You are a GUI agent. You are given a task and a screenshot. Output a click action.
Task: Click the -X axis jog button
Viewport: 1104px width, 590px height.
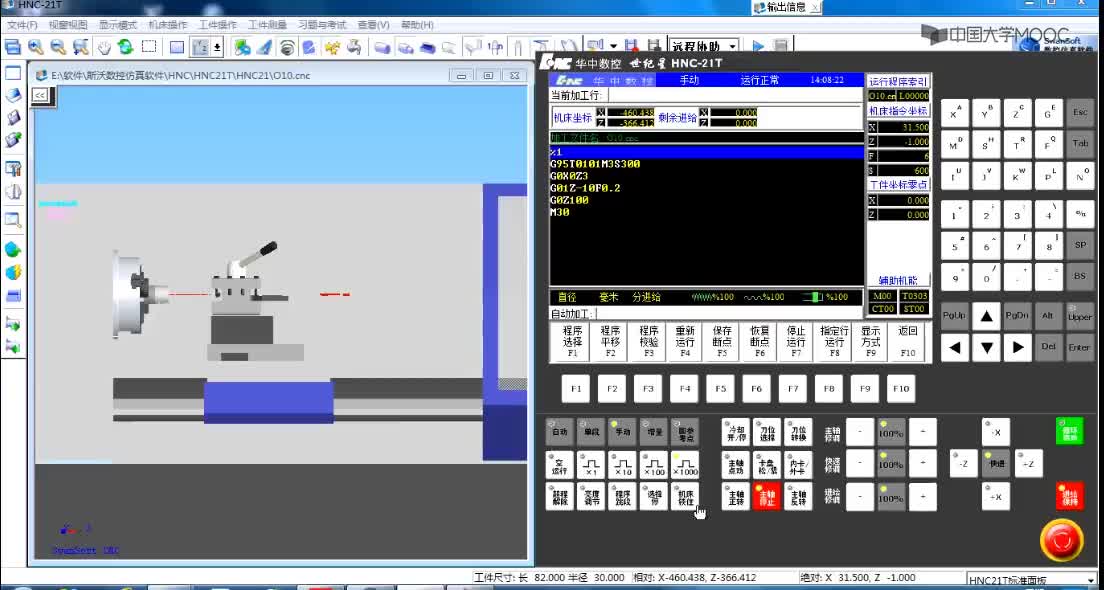click(996, 432)
